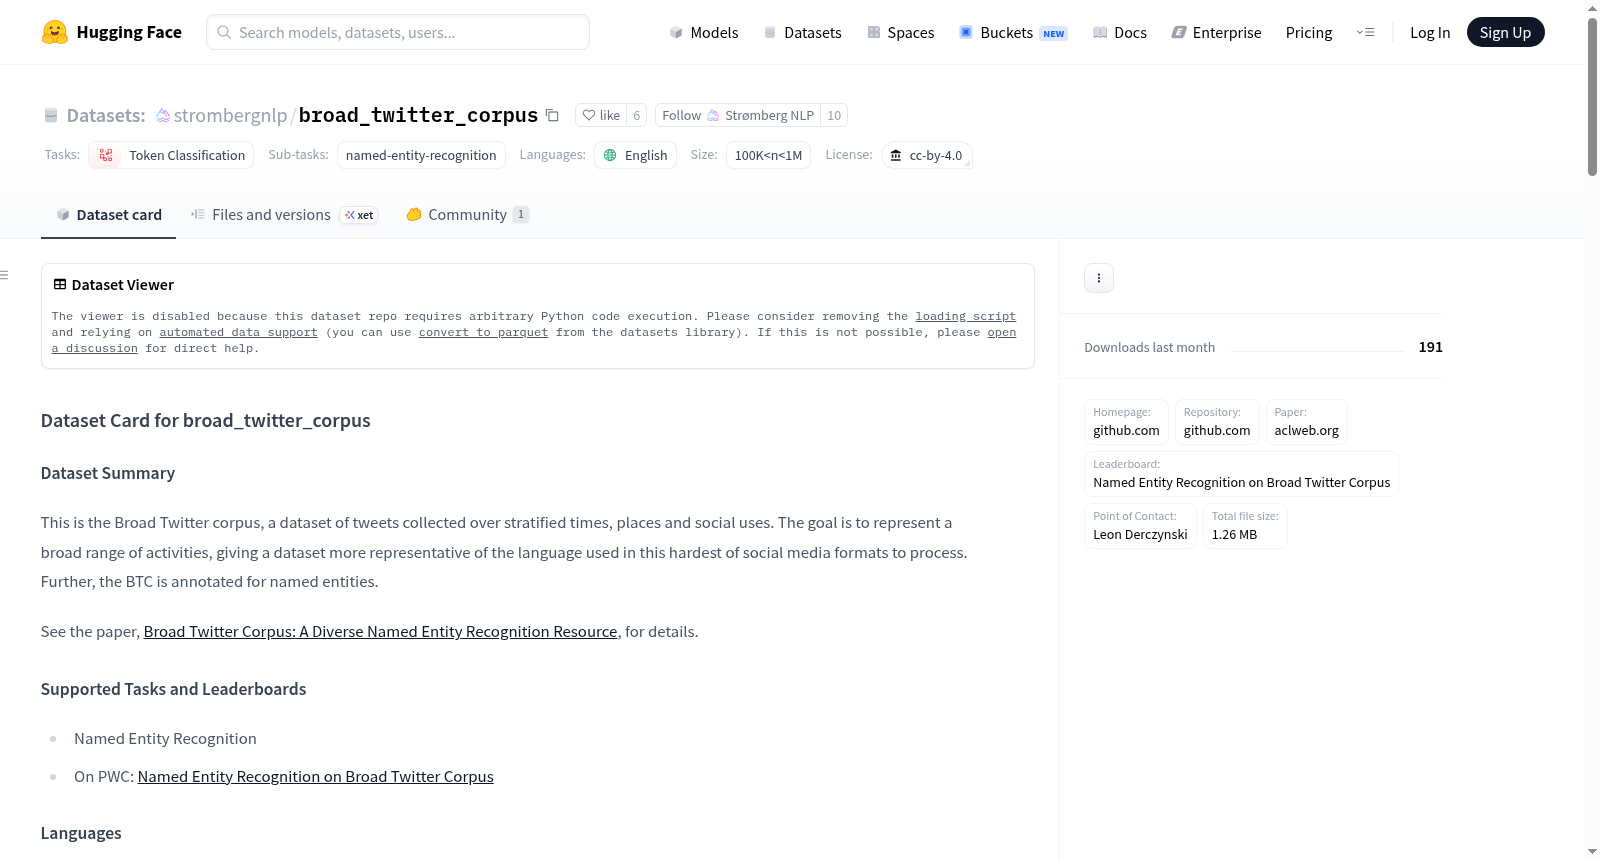Open the three-dot options menu in sidebar
This screenshot has height=861, width=1600.
pyautogui.click(x=1099, y=278)
